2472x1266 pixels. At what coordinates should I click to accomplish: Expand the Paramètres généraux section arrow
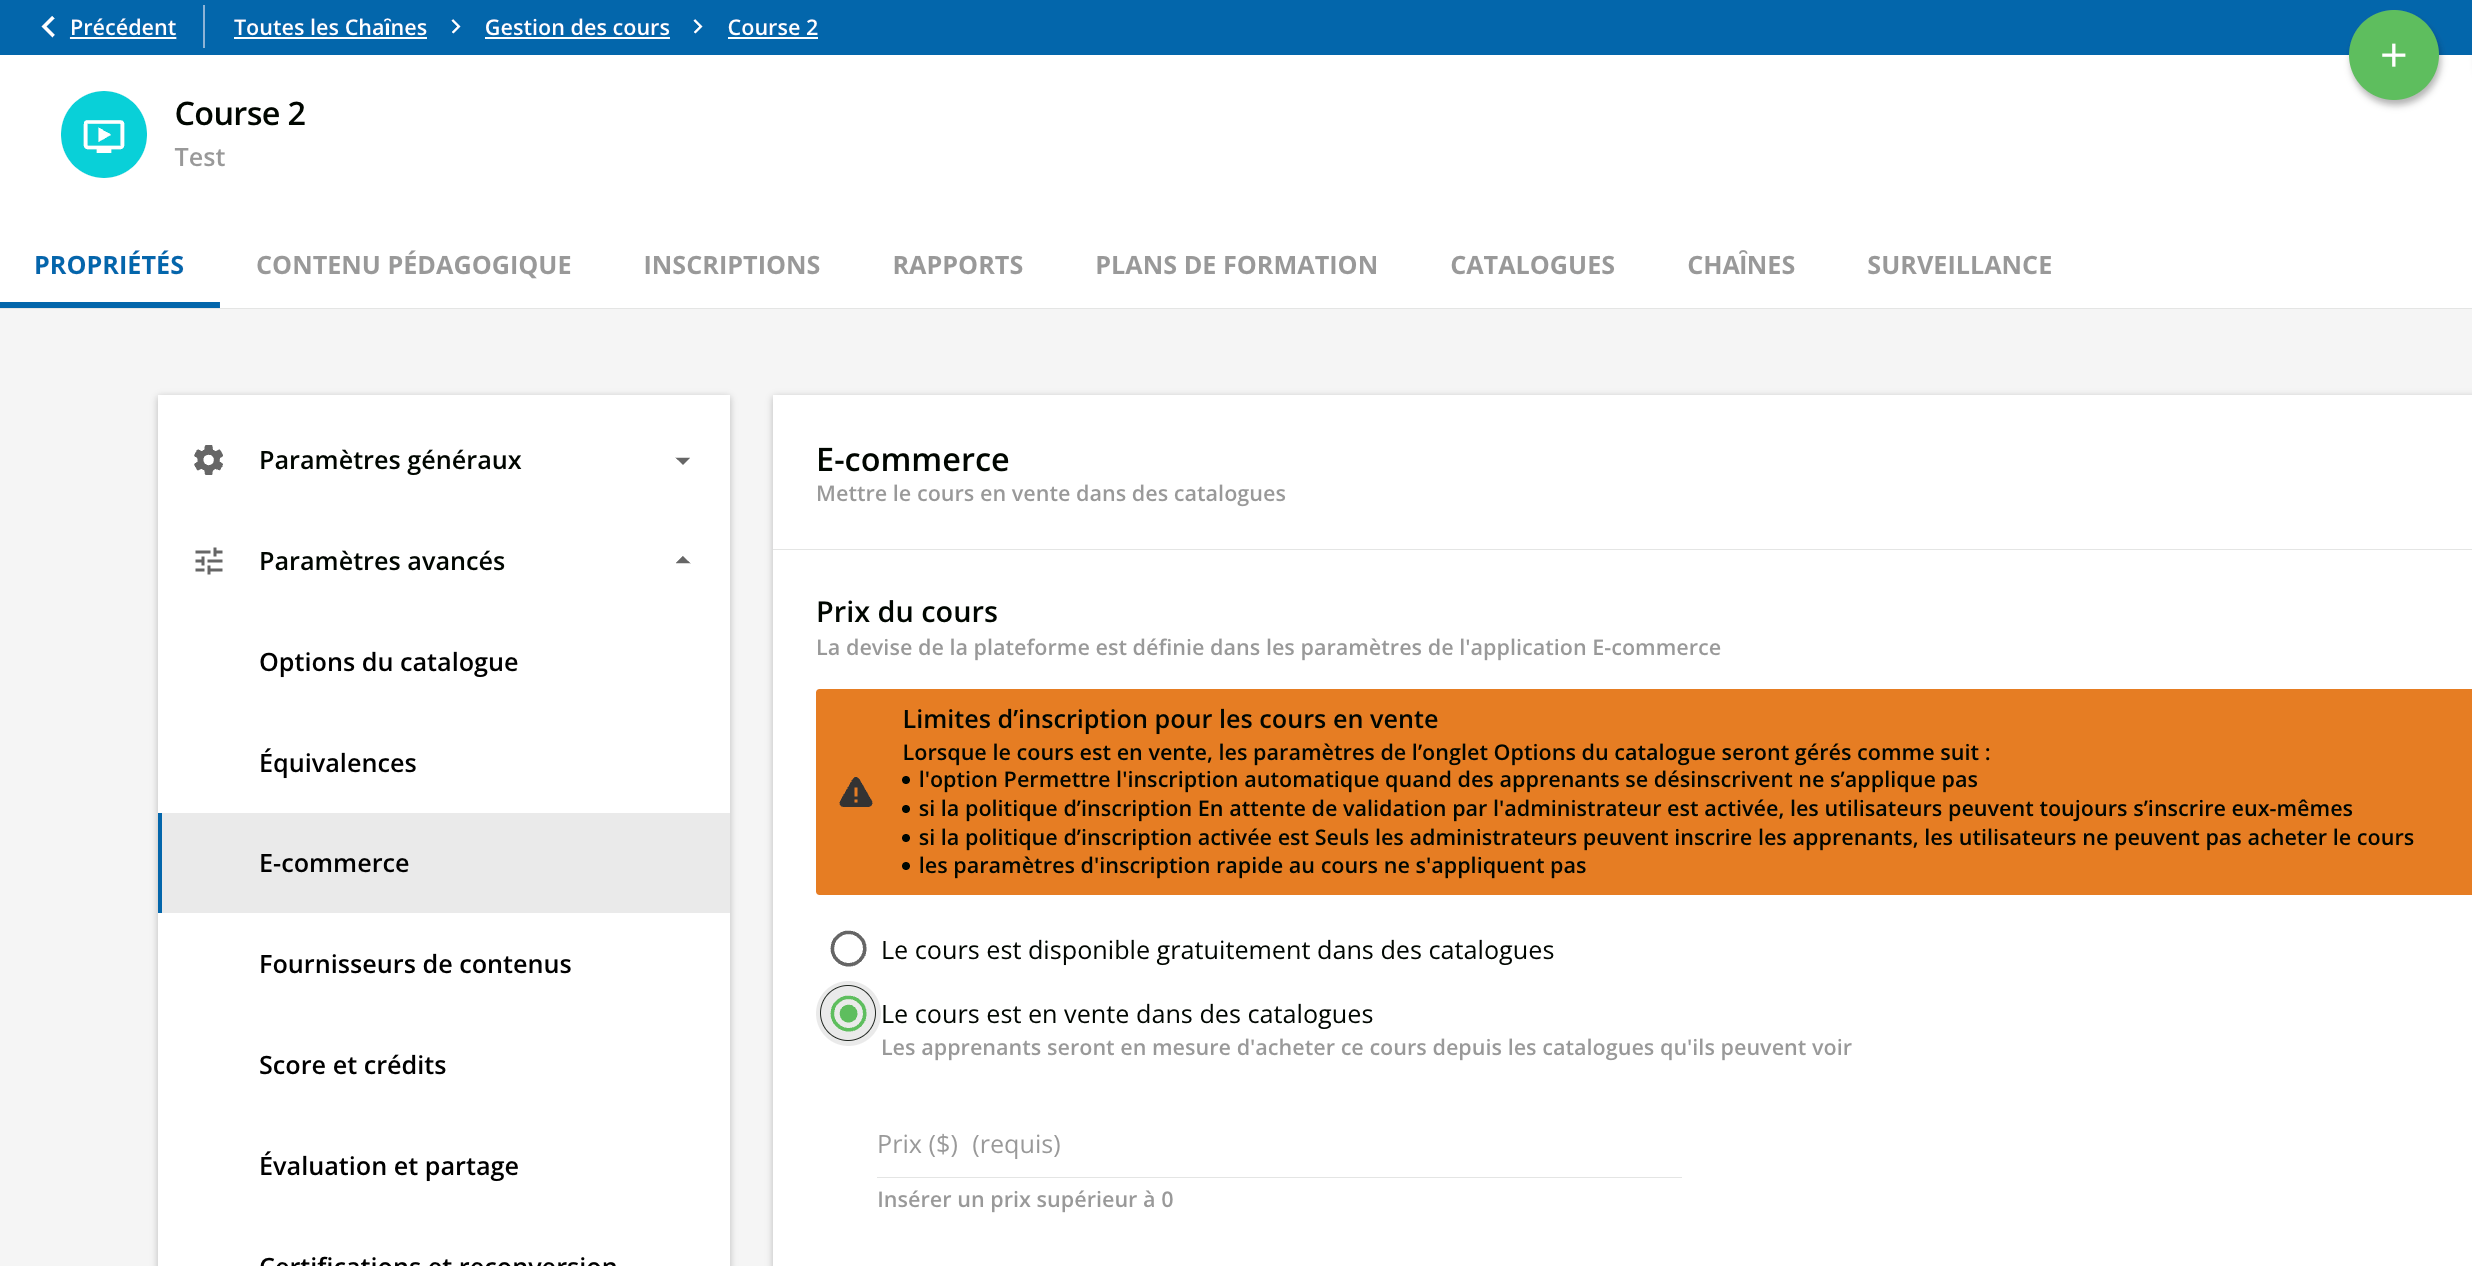tap(683, 461)
